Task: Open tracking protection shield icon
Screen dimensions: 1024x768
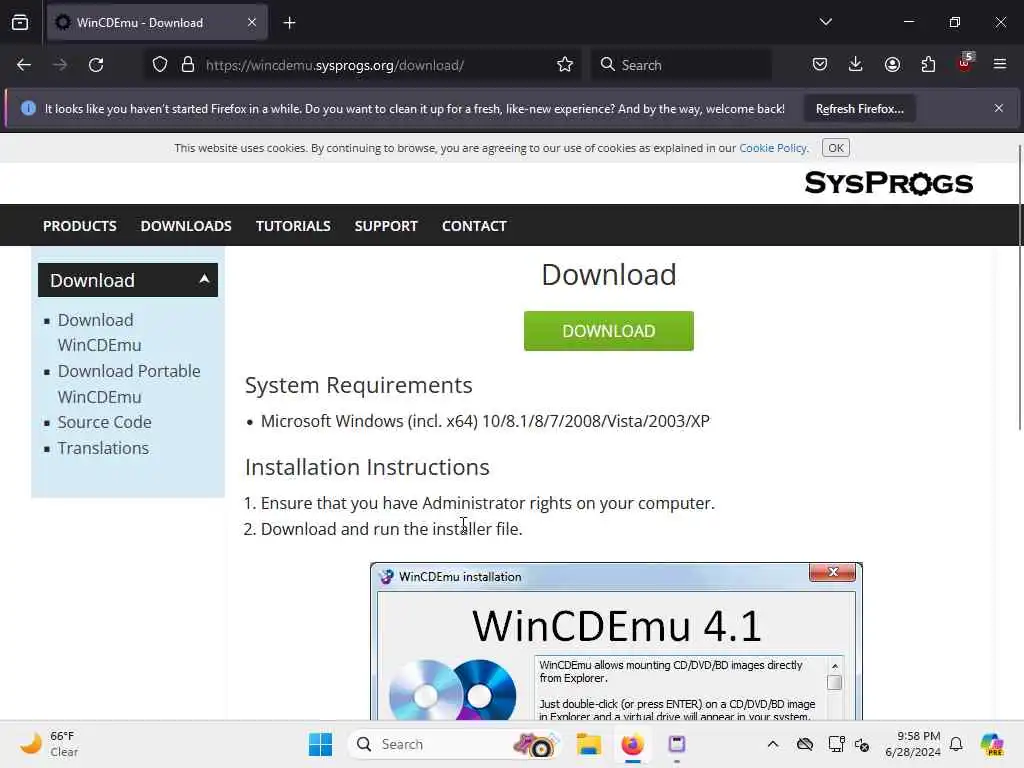Action: (x=160, y=65)
